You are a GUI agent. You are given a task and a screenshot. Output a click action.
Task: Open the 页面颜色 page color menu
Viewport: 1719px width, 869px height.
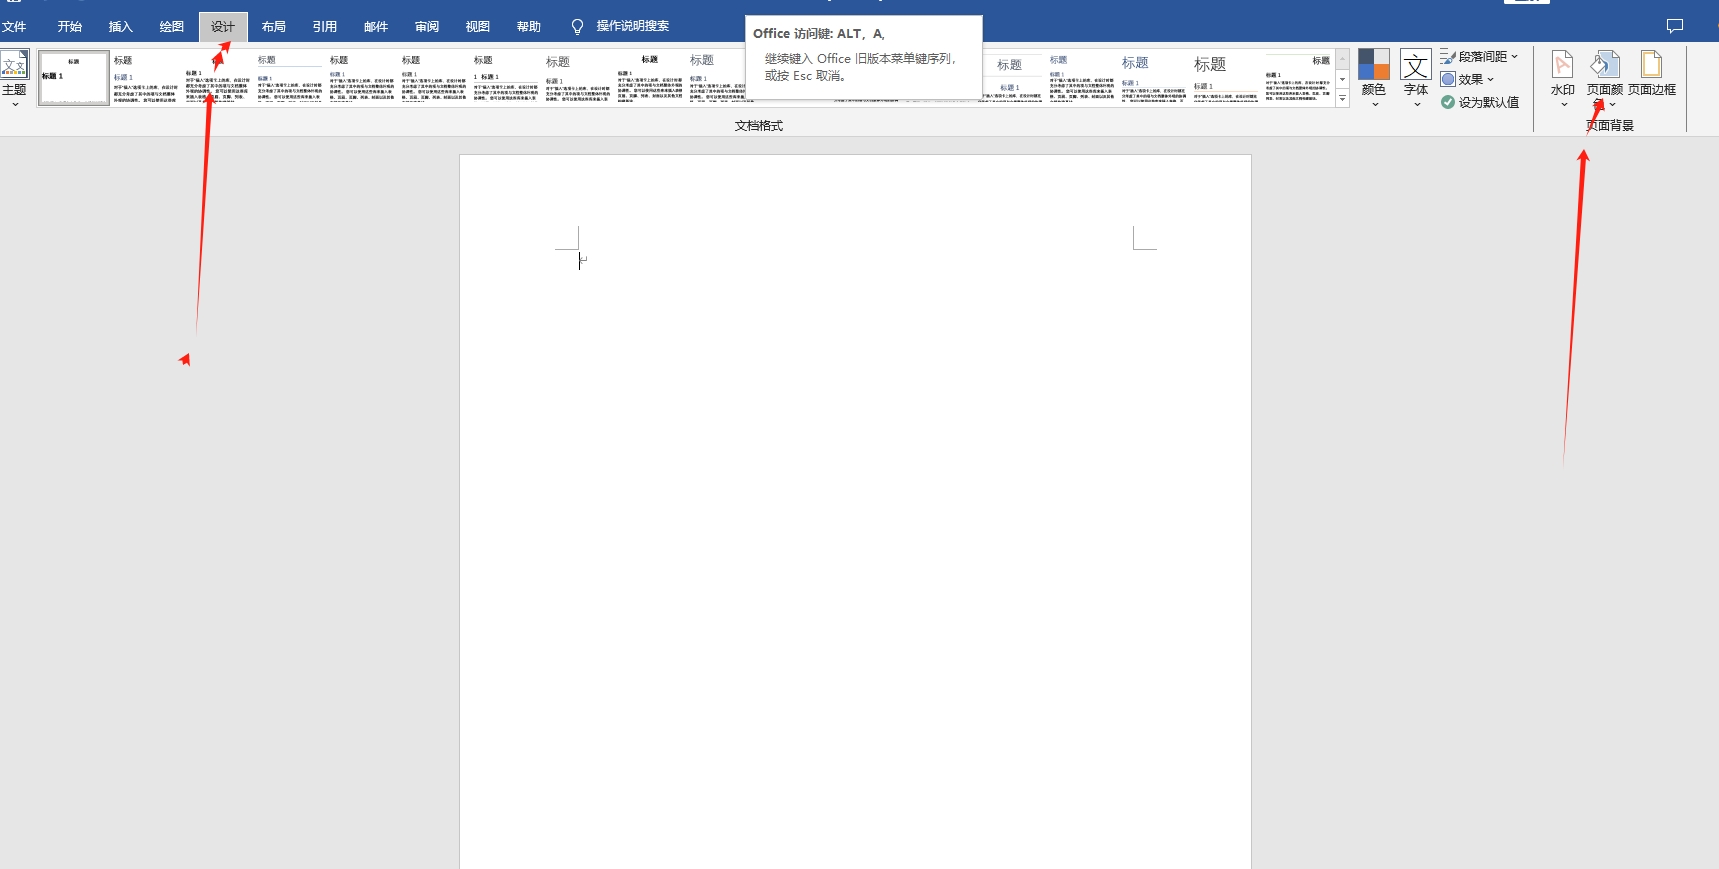coord(1605,77)
